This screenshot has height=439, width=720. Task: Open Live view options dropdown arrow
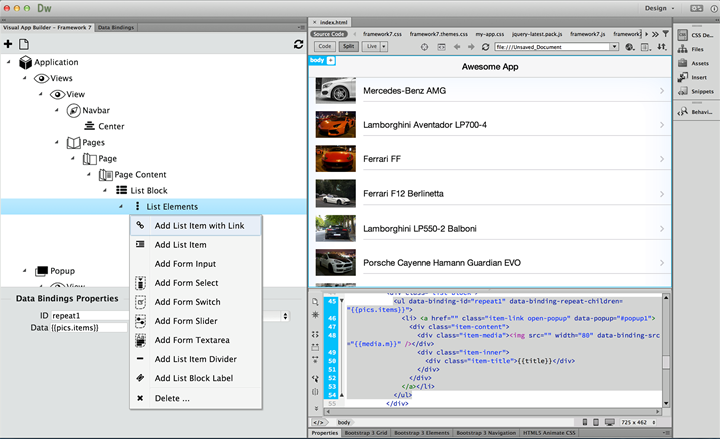coord(384,46)
